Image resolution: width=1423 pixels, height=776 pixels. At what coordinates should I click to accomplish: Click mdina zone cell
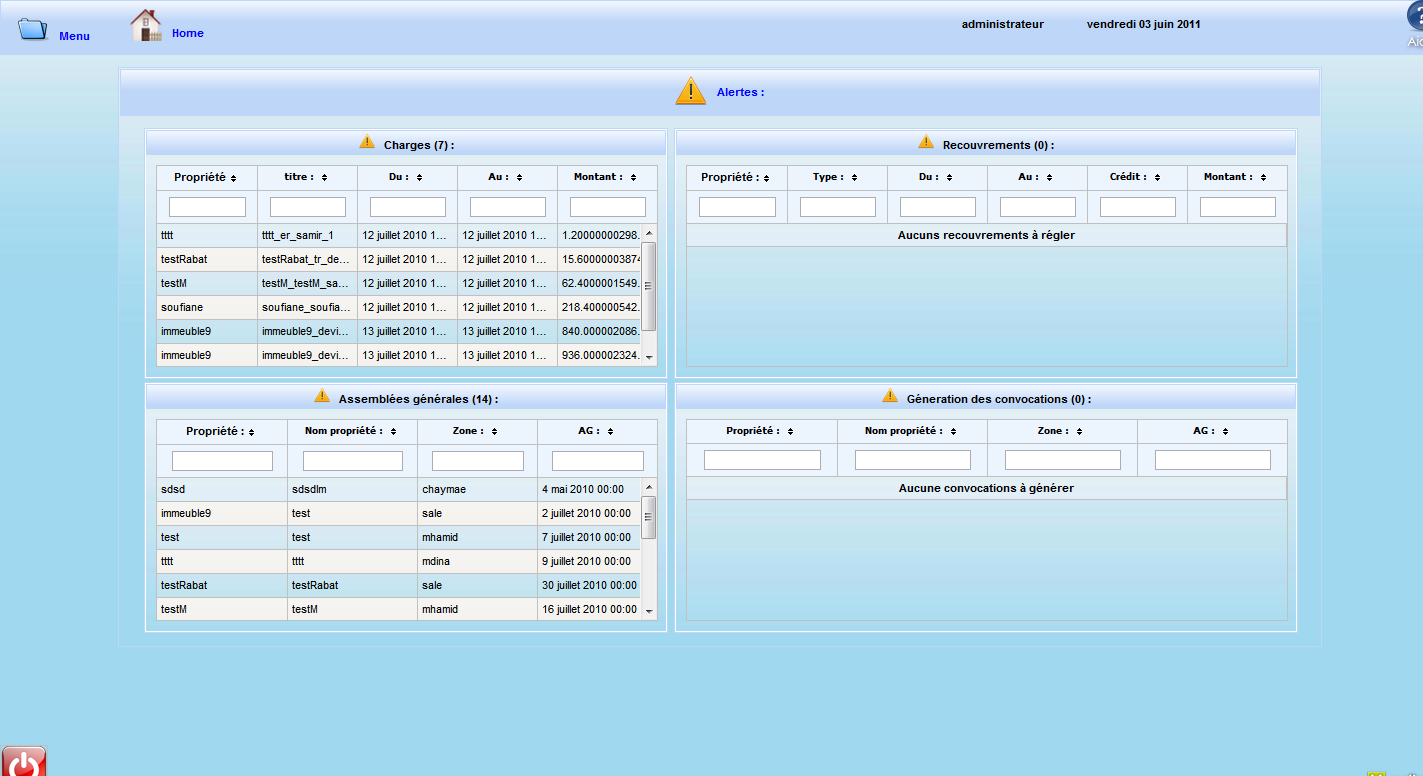(477, 561)
